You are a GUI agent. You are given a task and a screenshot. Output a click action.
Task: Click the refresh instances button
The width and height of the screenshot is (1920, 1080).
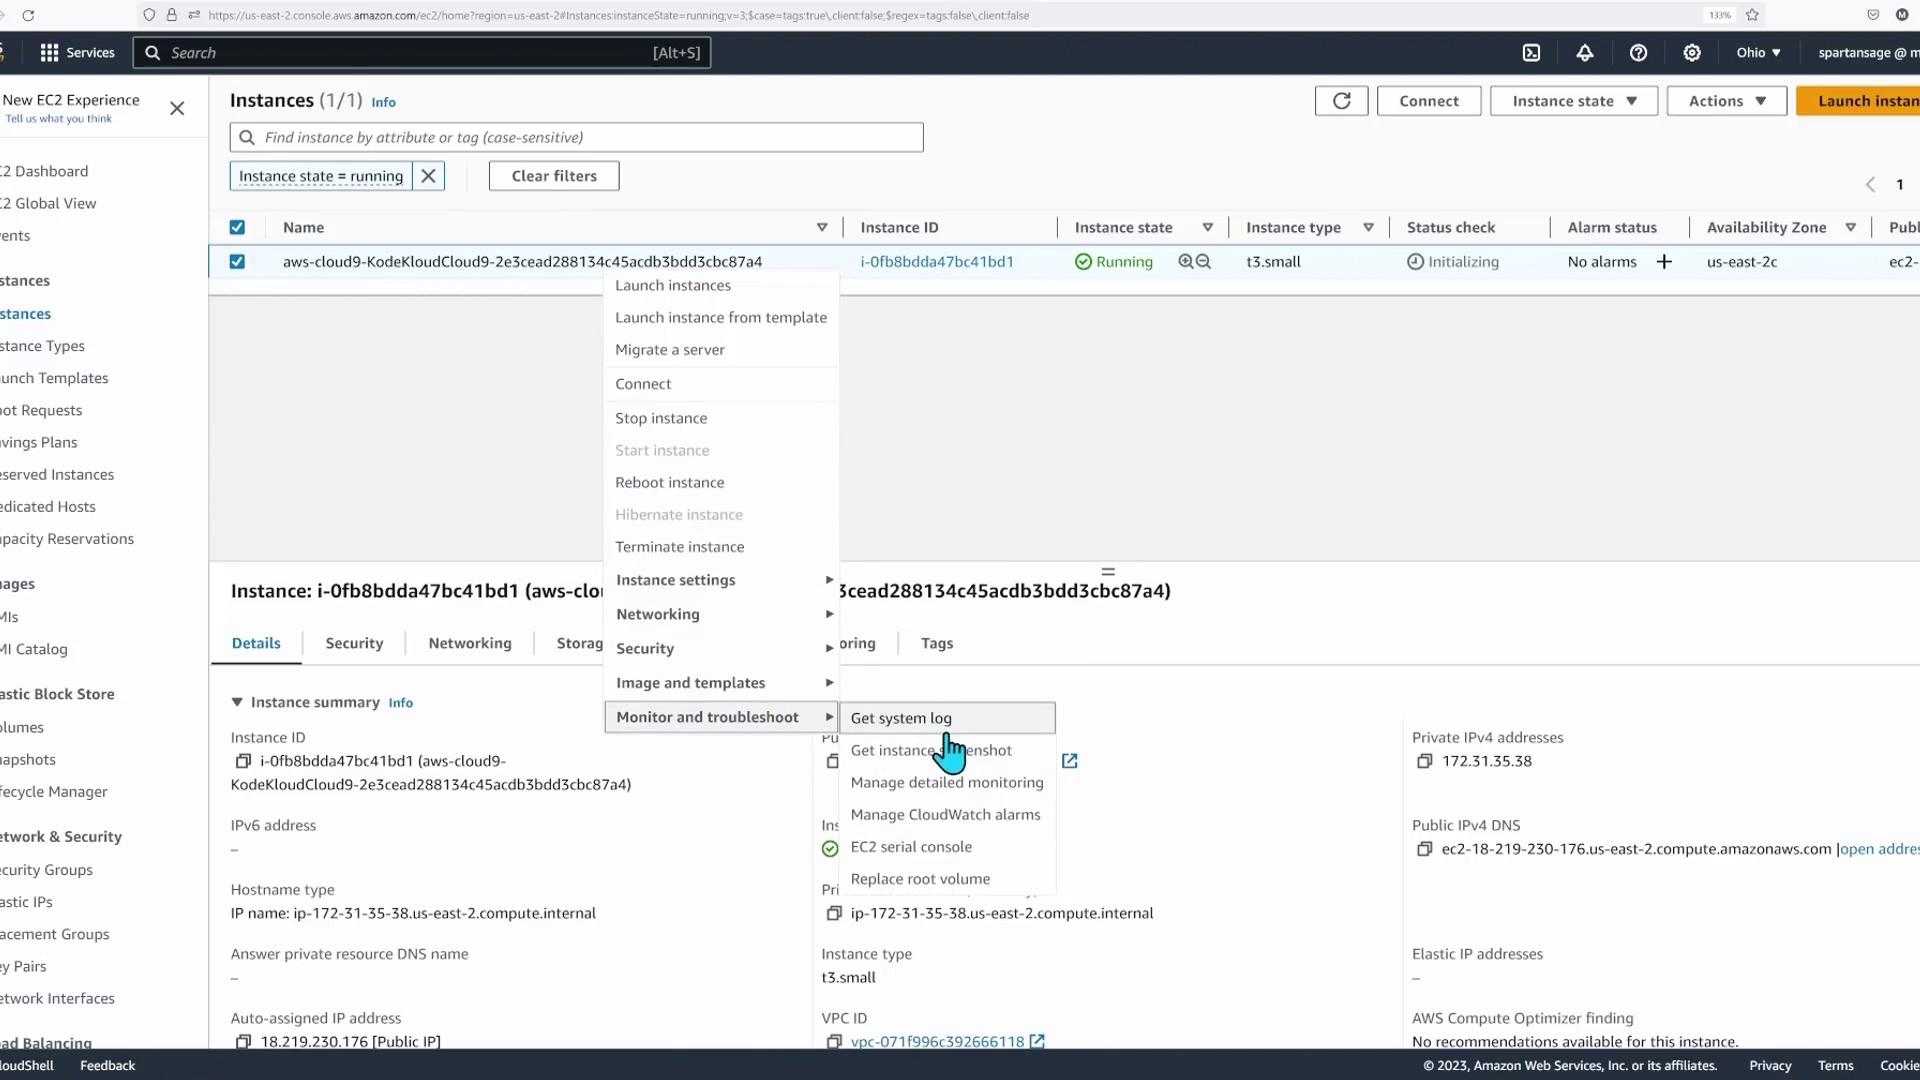point(1341,101)
